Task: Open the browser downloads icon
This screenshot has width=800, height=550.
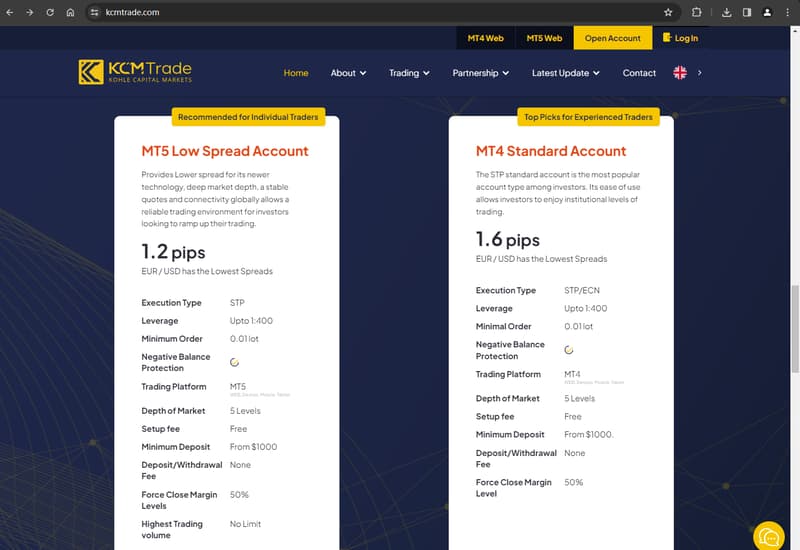Action: [727, 12]
